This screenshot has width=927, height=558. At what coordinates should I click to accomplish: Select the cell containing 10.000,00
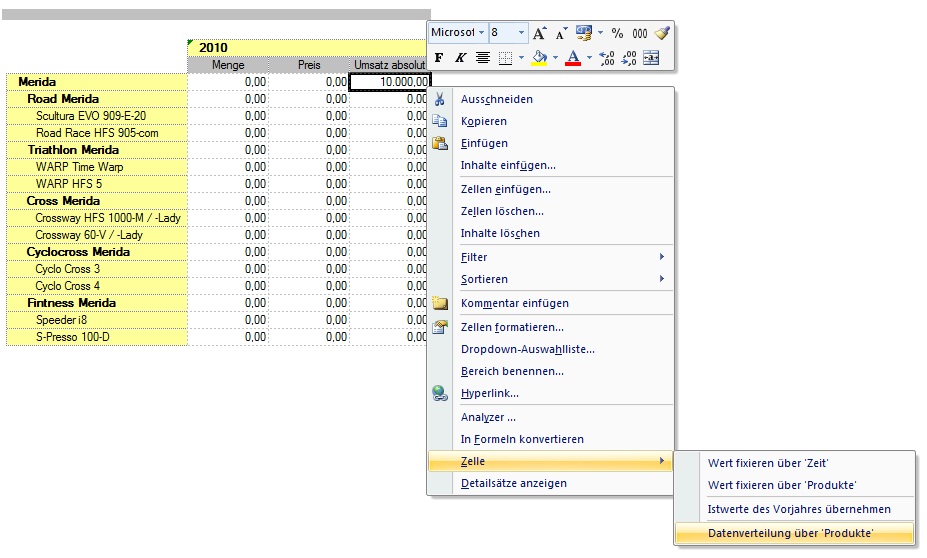(x=390, y=82)
